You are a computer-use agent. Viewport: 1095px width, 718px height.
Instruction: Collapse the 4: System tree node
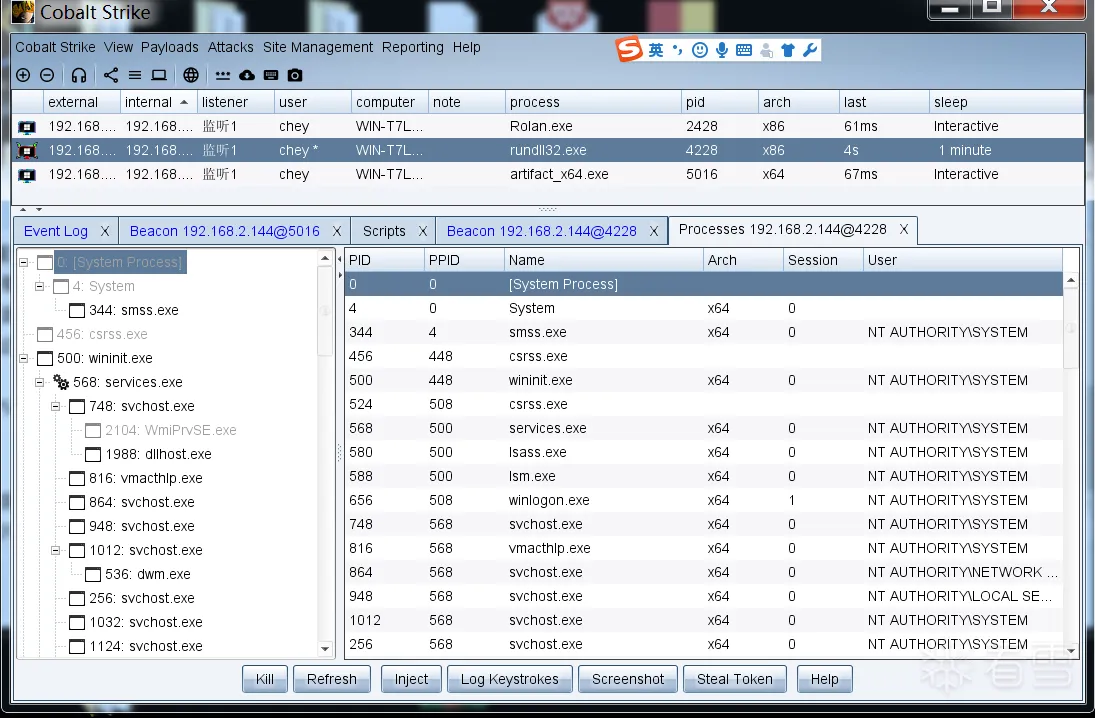(x=39, y=286)
